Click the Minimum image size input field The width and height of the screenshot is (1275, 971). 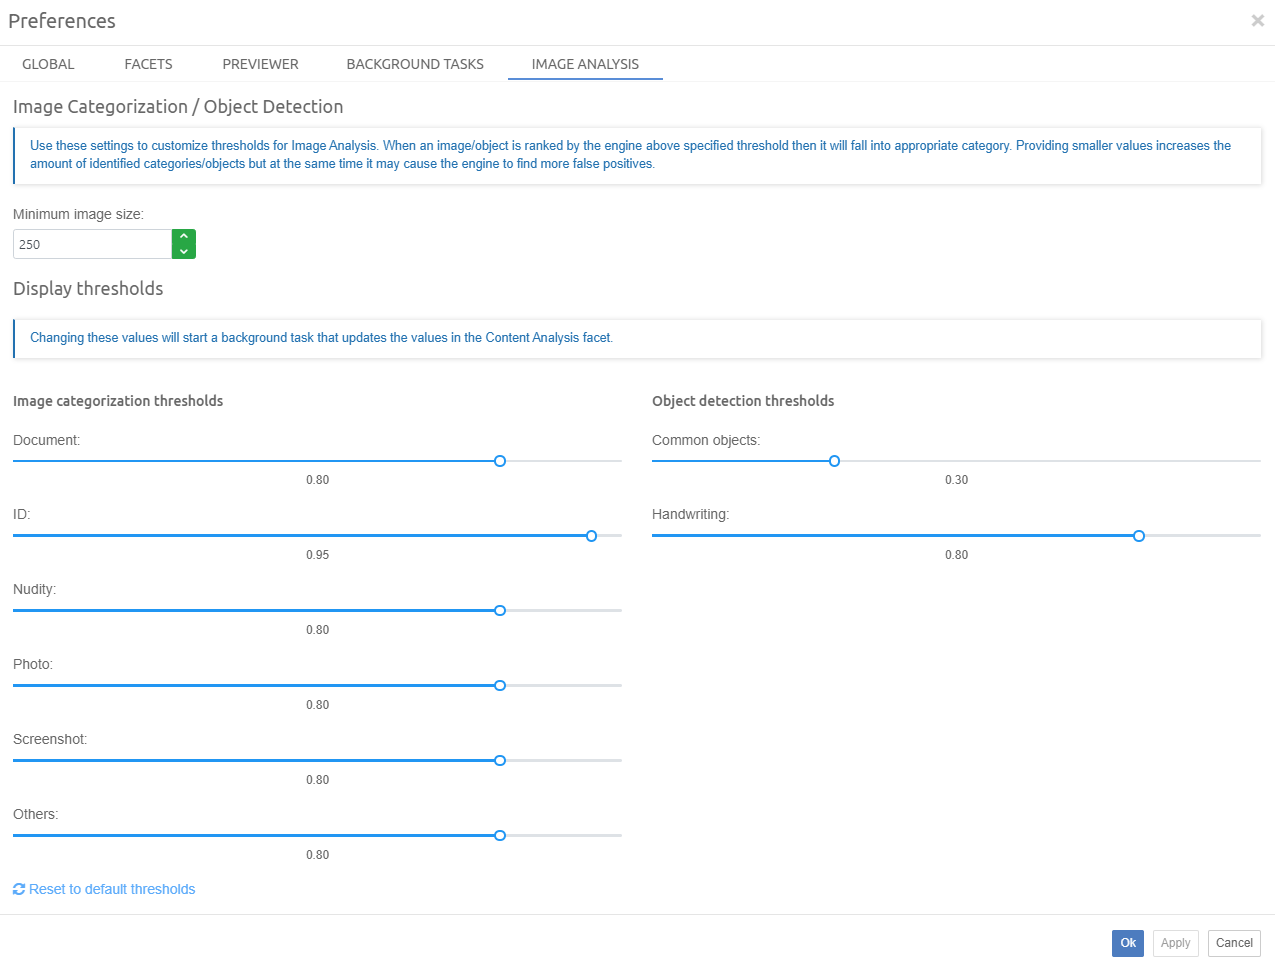(92, 244)
